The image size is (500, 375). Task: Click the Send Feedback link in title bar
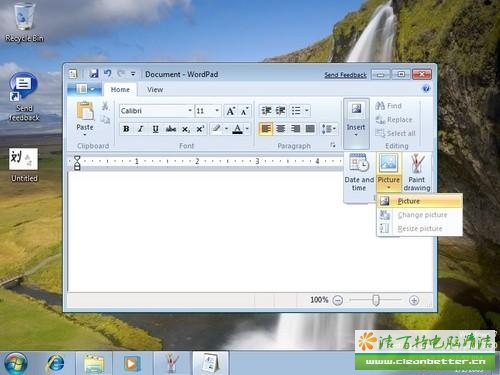pos(345,75)
